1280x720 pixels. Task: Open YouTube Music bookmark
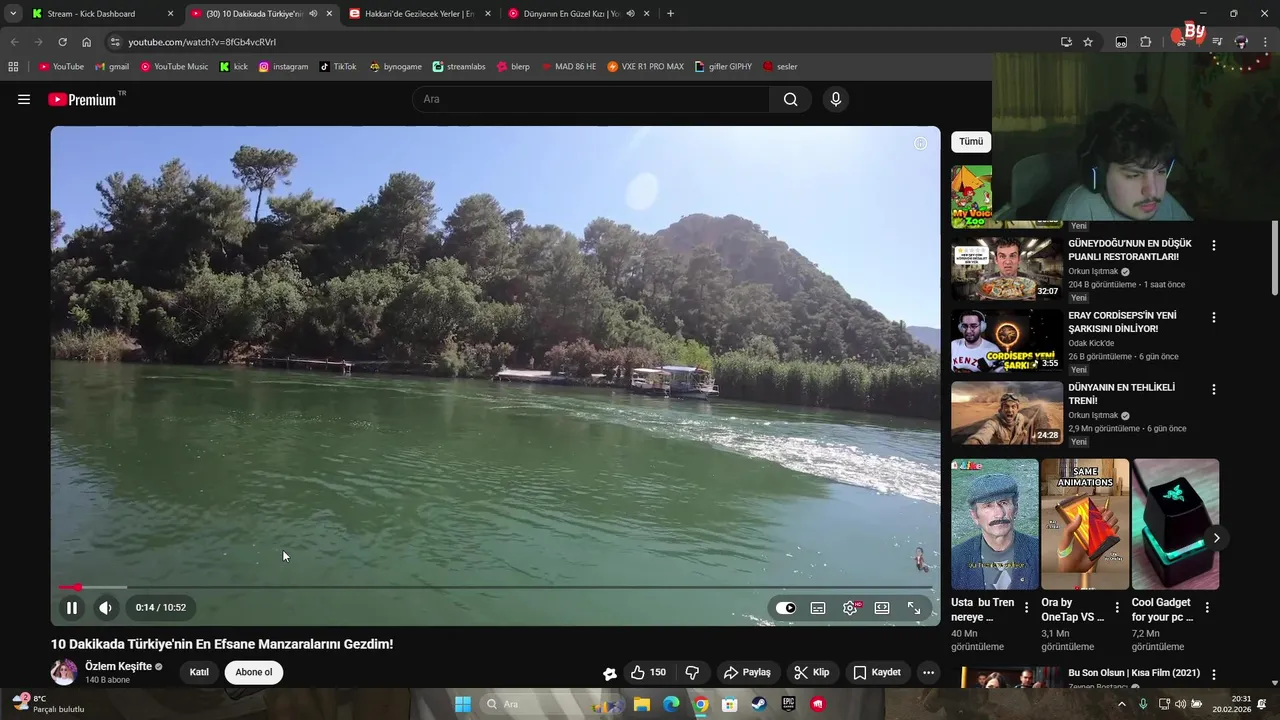[174, 67]
